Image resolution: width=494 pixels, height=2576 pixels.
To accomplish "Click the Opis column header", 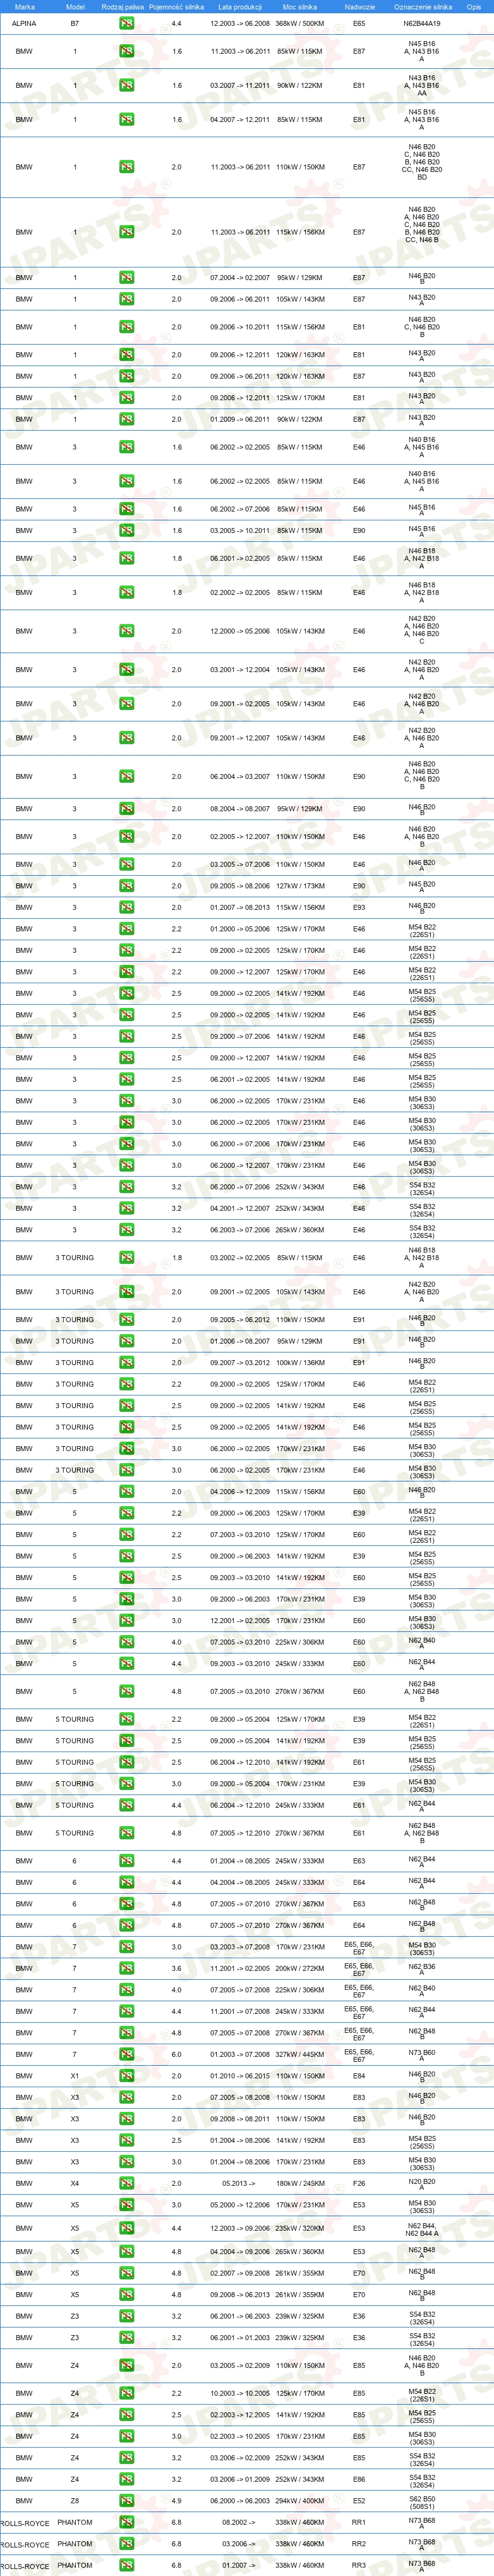I will 474,6.
